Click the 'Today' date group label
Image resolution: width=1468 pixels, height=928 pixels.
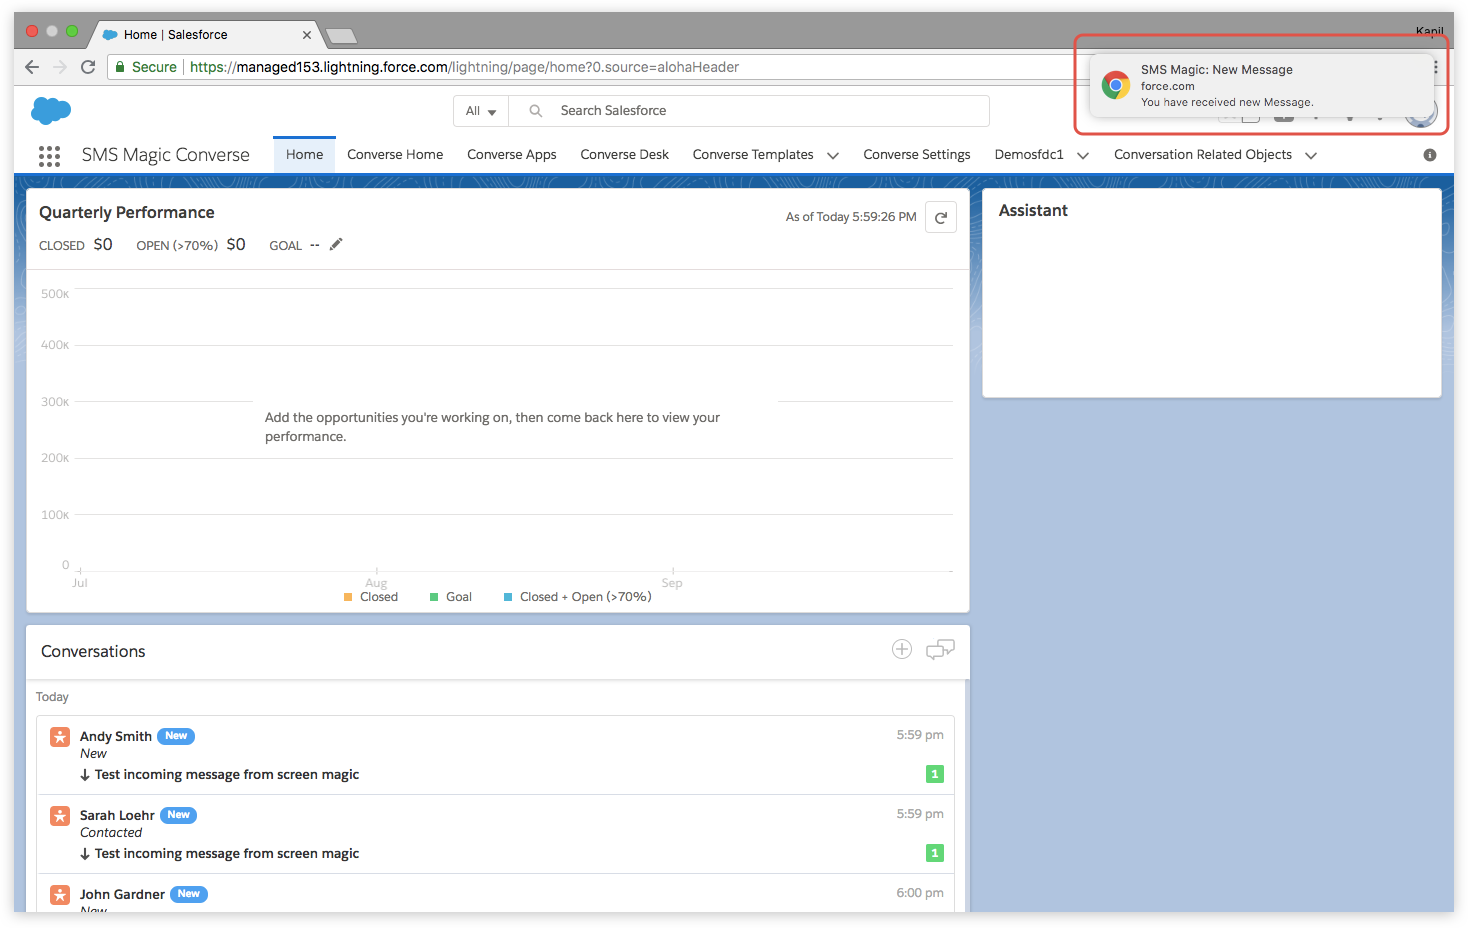pos(52,697)
